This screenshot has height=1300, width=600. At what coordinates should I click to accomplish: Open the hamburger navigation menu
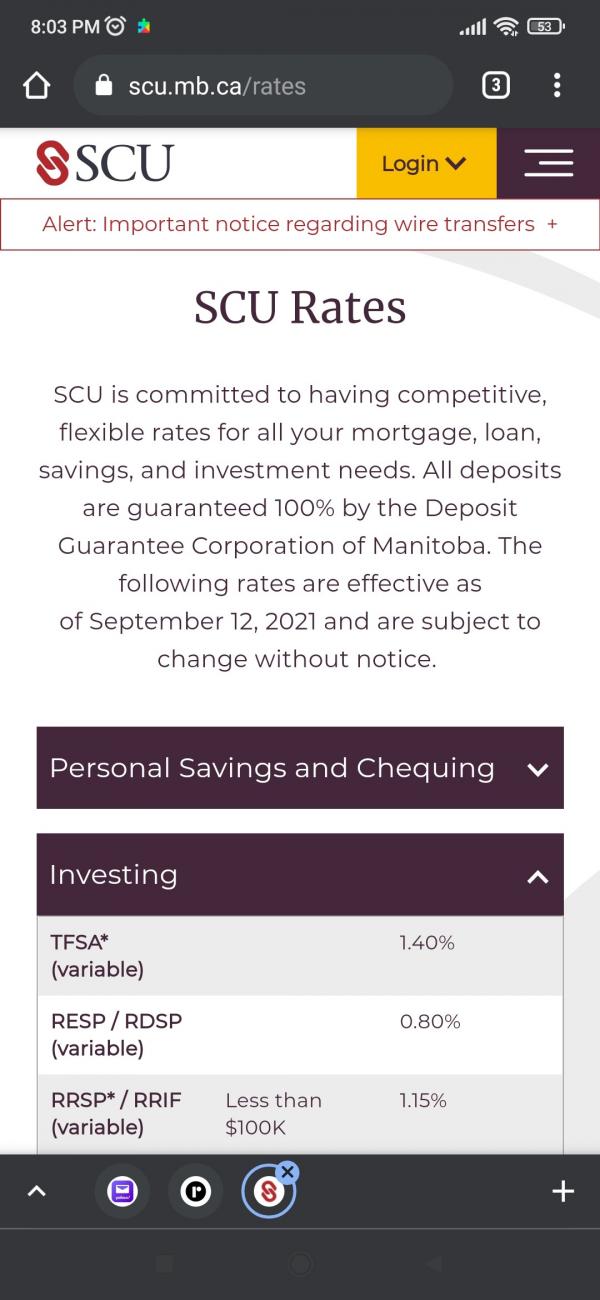pyautogui.click(x=548, y=163)
